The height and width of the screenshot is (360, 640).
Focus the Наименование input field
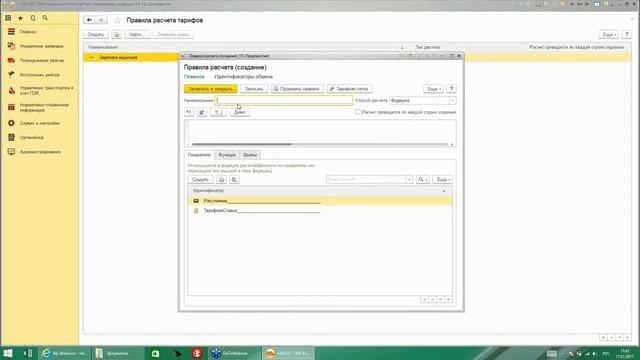coord(284,100)
